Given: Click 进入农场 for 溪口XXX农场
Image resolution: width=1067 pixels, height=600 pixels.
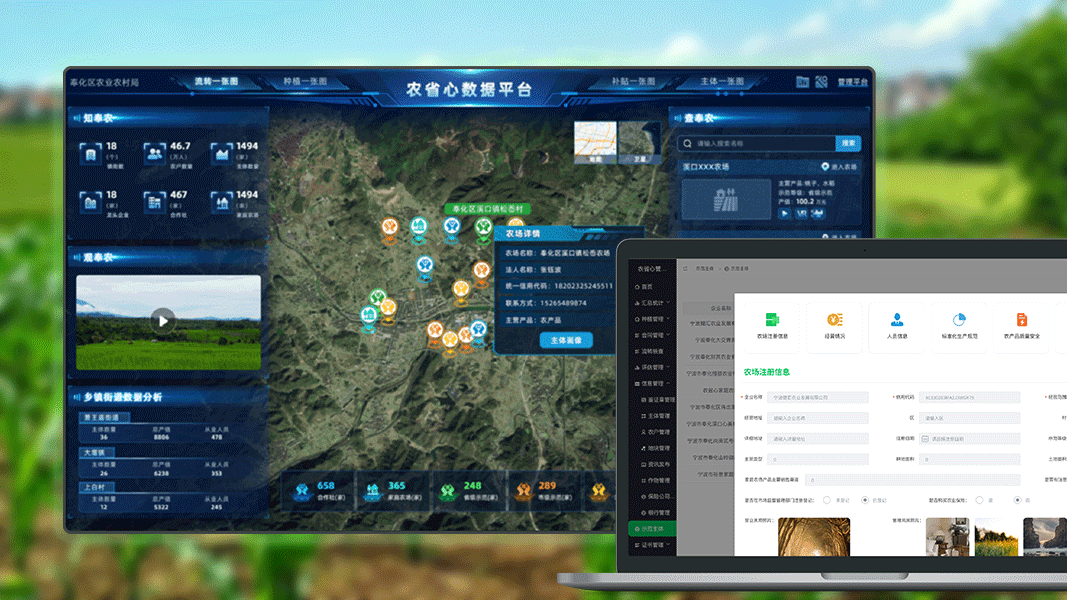Looking at the screenshot, I should coord(839,167).
